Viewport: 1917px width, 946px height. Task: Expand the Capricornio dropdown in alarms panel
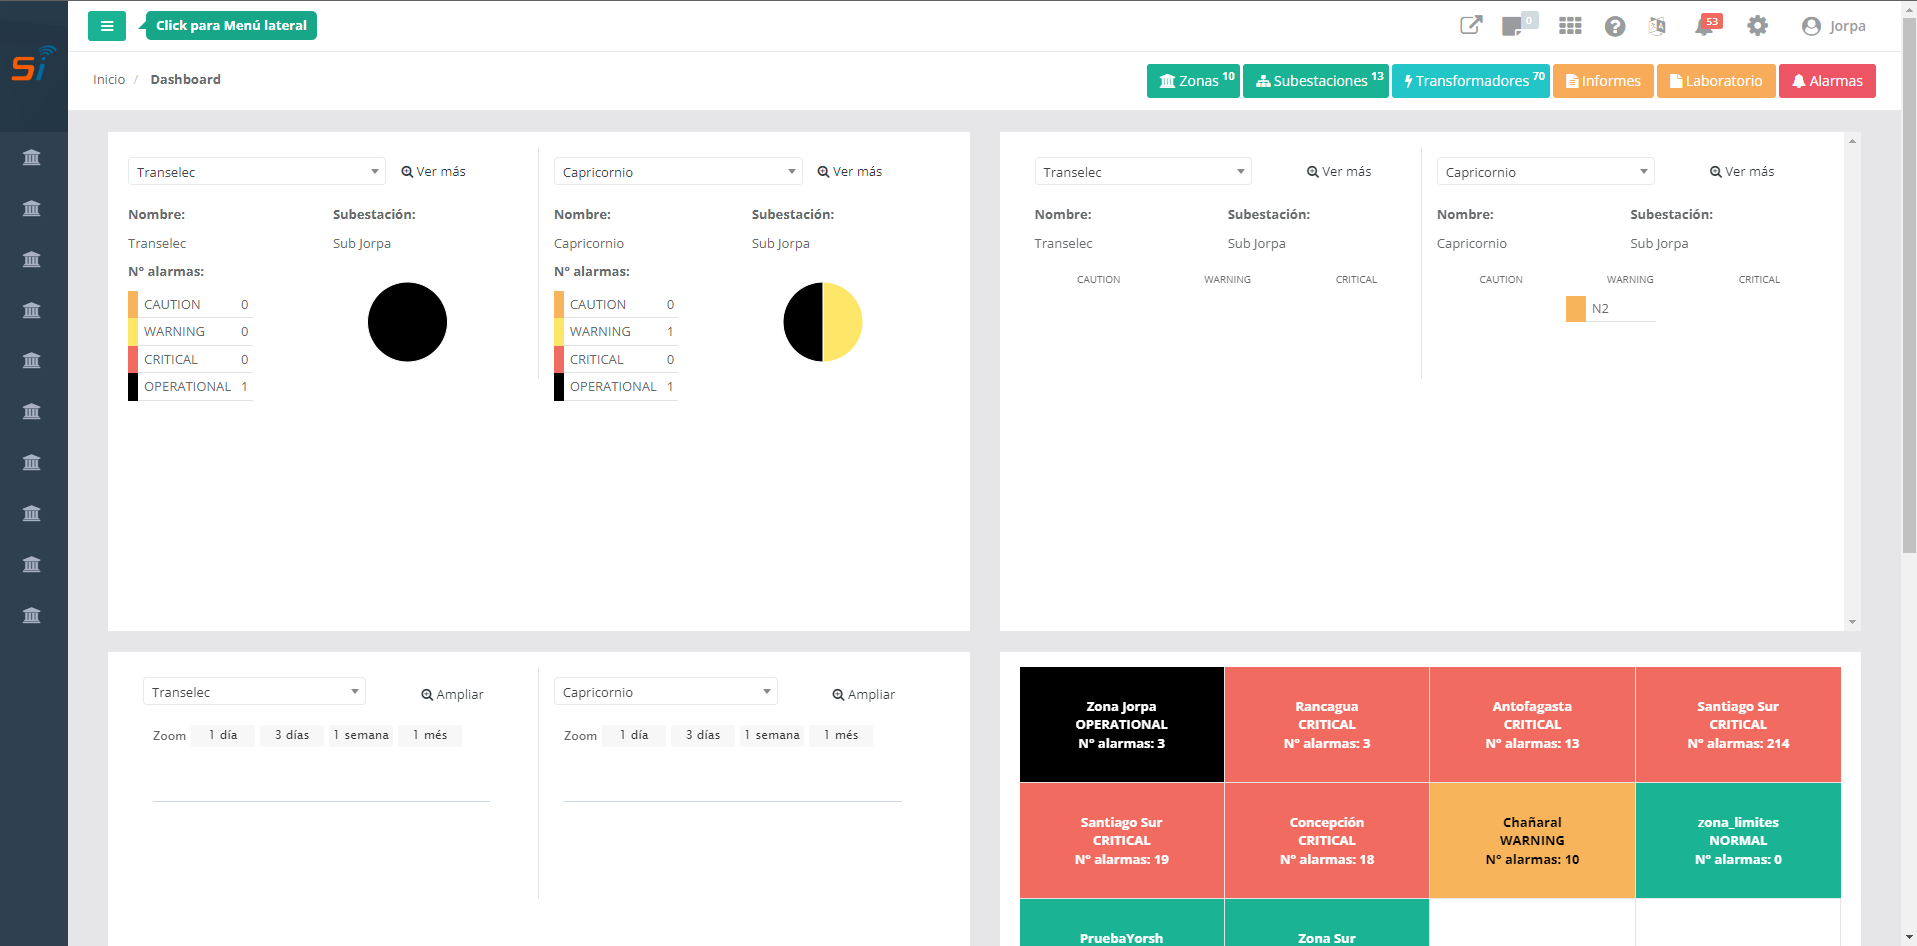tap(678, 172)
